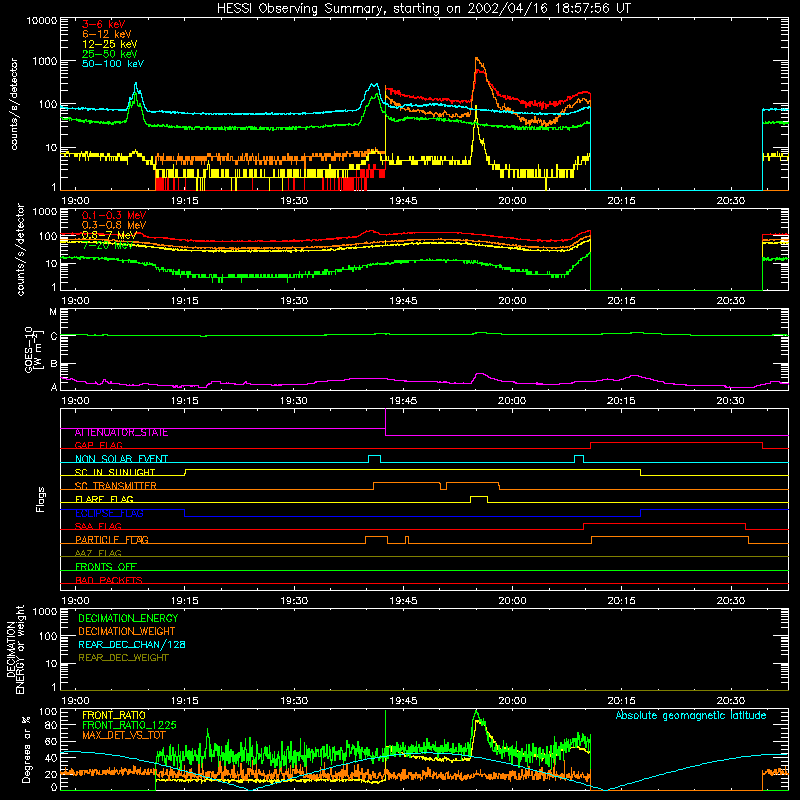Click the C flux class label
The image size is (800, 800).
(54, 336)
